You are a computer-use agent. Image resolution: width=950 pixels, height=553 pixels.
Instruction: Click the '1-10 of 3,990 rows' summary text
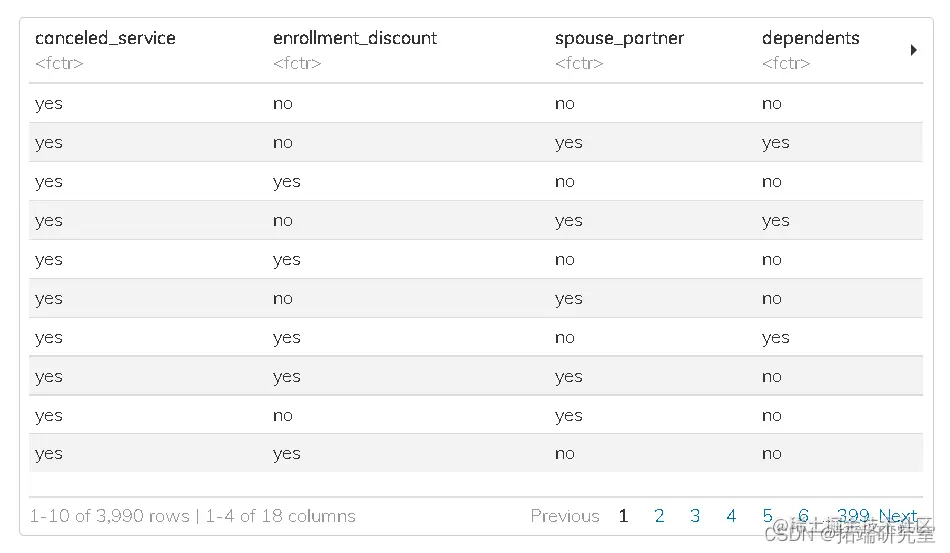(109, 516)
